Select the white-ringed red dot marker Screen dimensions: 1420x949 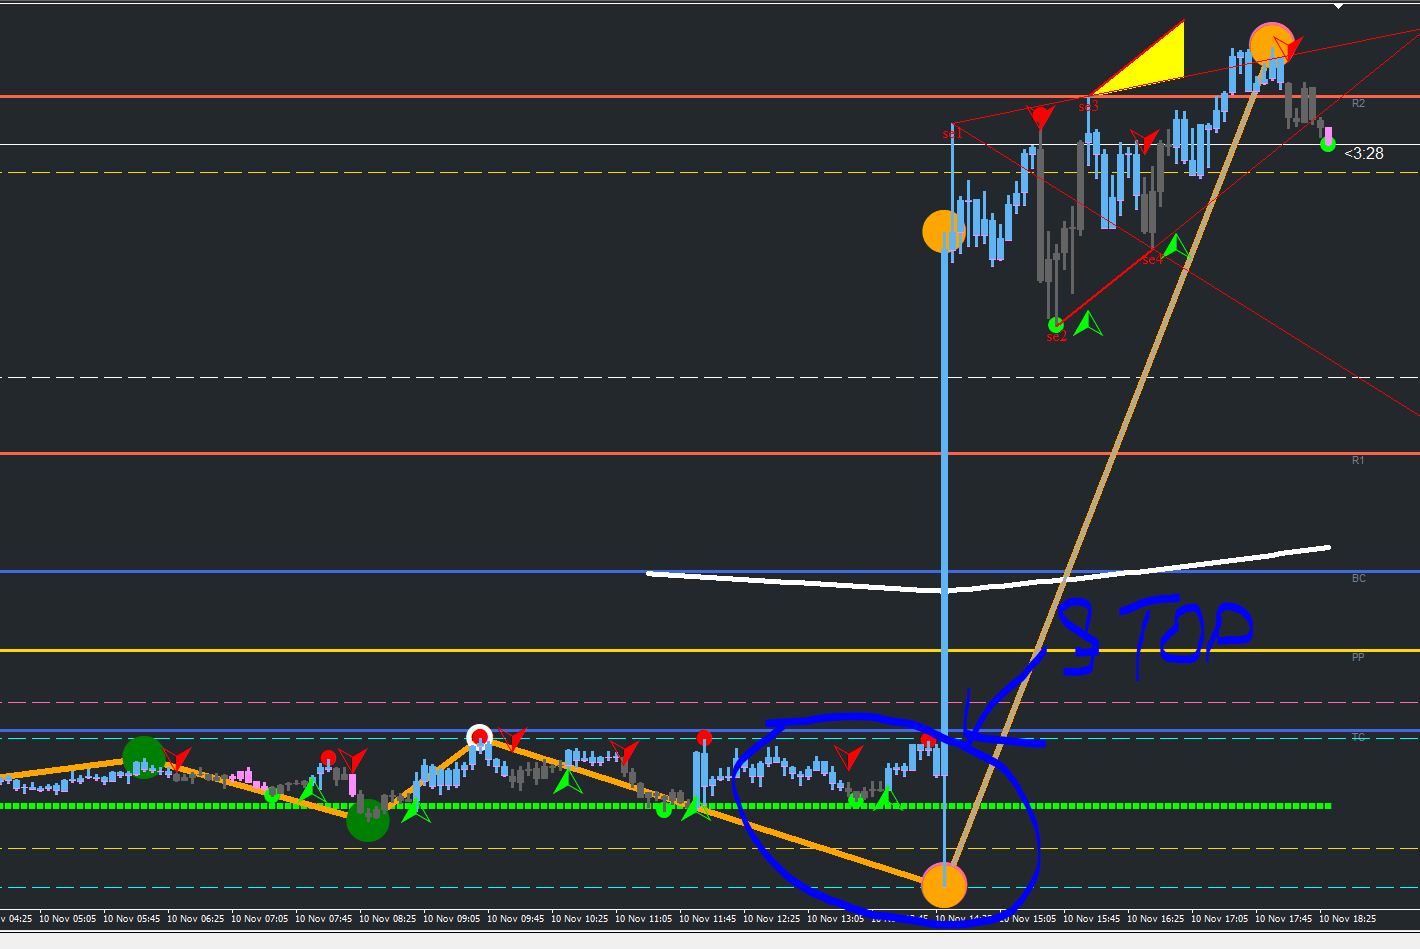pyautogui.click(x=480, y=737)
